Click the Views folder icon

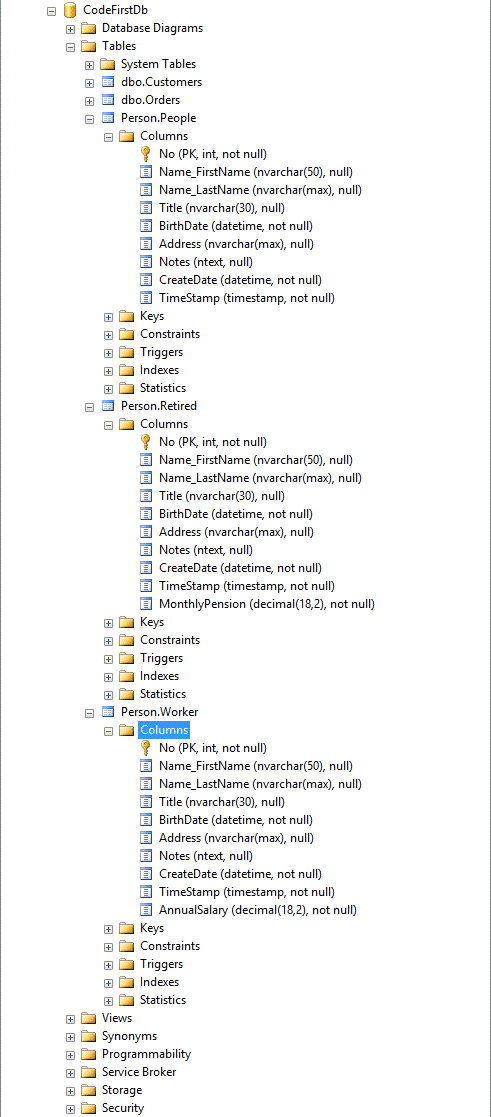88,1018
